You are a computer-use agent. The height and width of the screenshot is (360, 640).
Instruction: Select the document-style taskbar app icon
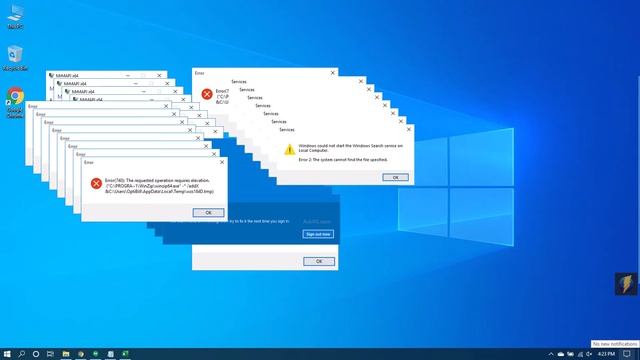[111, 354]
